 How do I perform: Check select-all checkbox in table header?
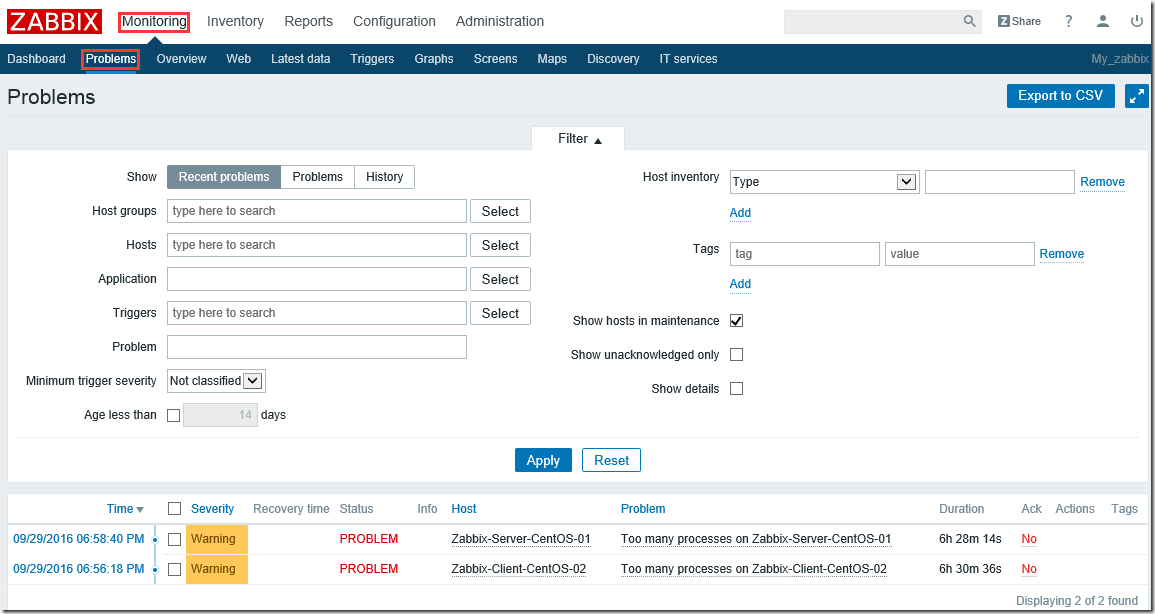tap(175, 509)
